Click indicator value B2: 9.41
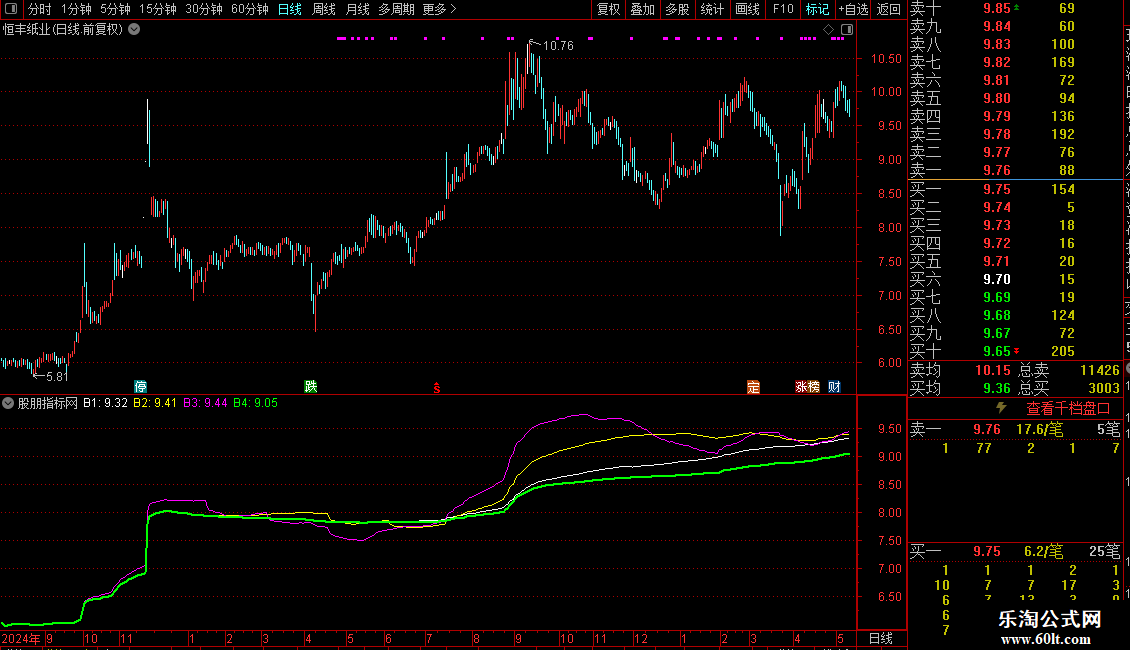Screen dimensions: 1130x650 (155, 403)
